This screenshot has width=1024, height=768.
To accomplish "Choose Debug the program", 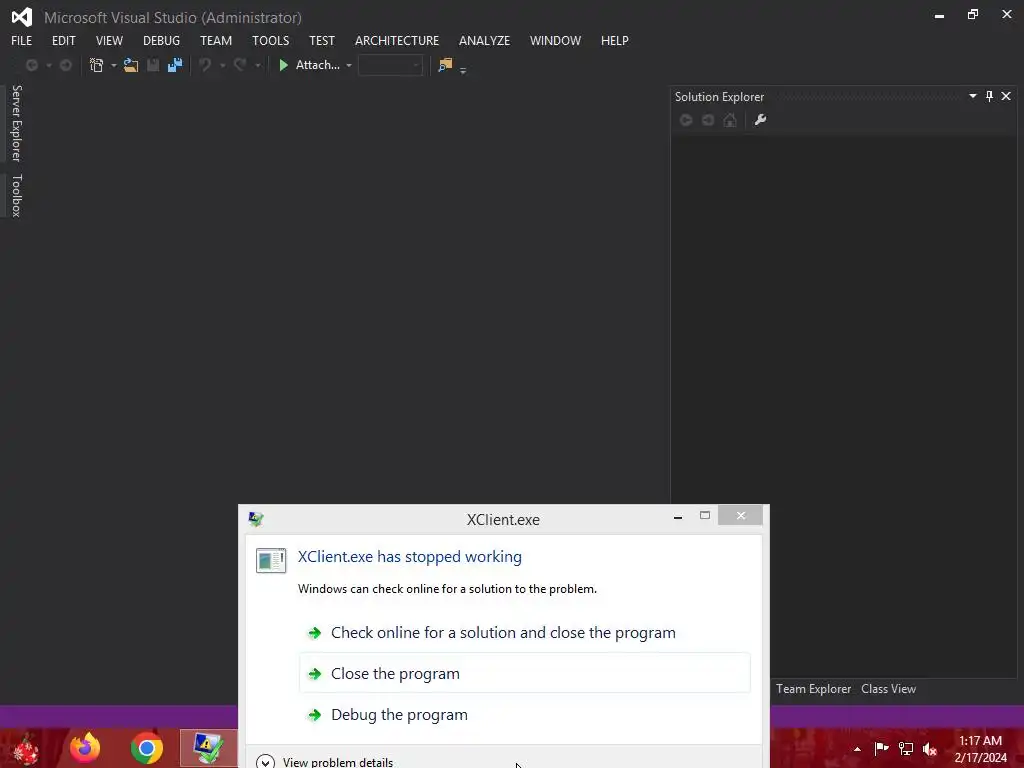I will point(524,714).
